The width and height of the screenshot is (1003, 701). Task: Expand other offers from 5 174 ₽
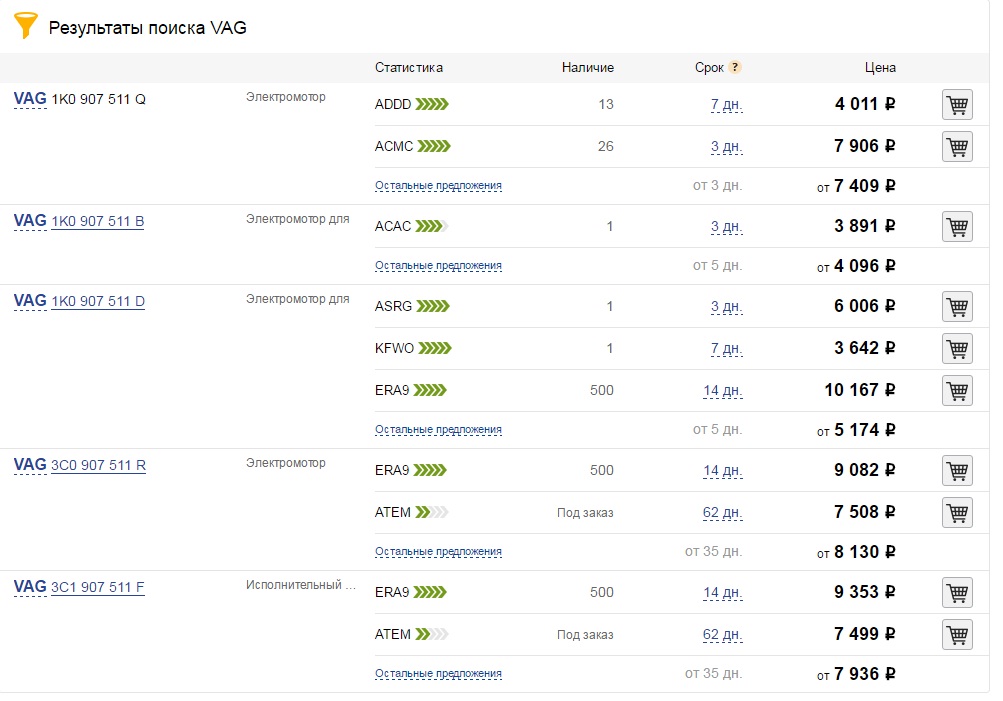438,429
